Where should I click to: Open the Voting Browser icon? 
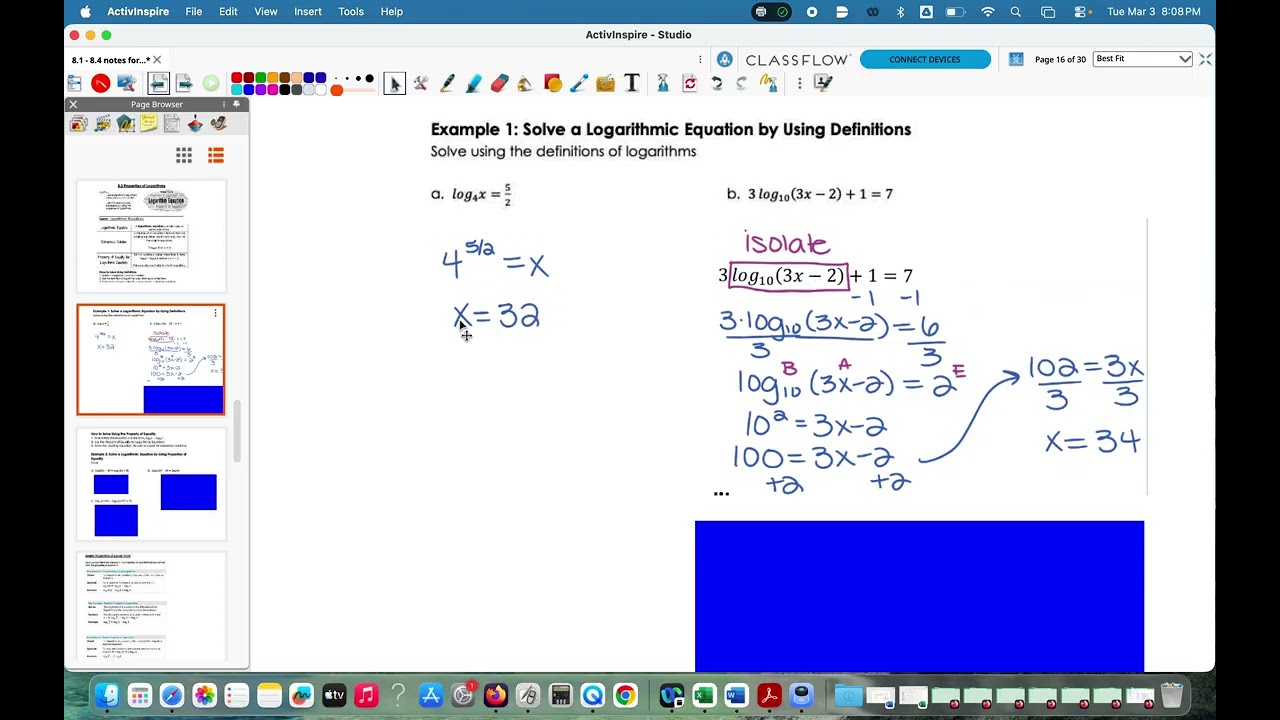coord(218,124)
